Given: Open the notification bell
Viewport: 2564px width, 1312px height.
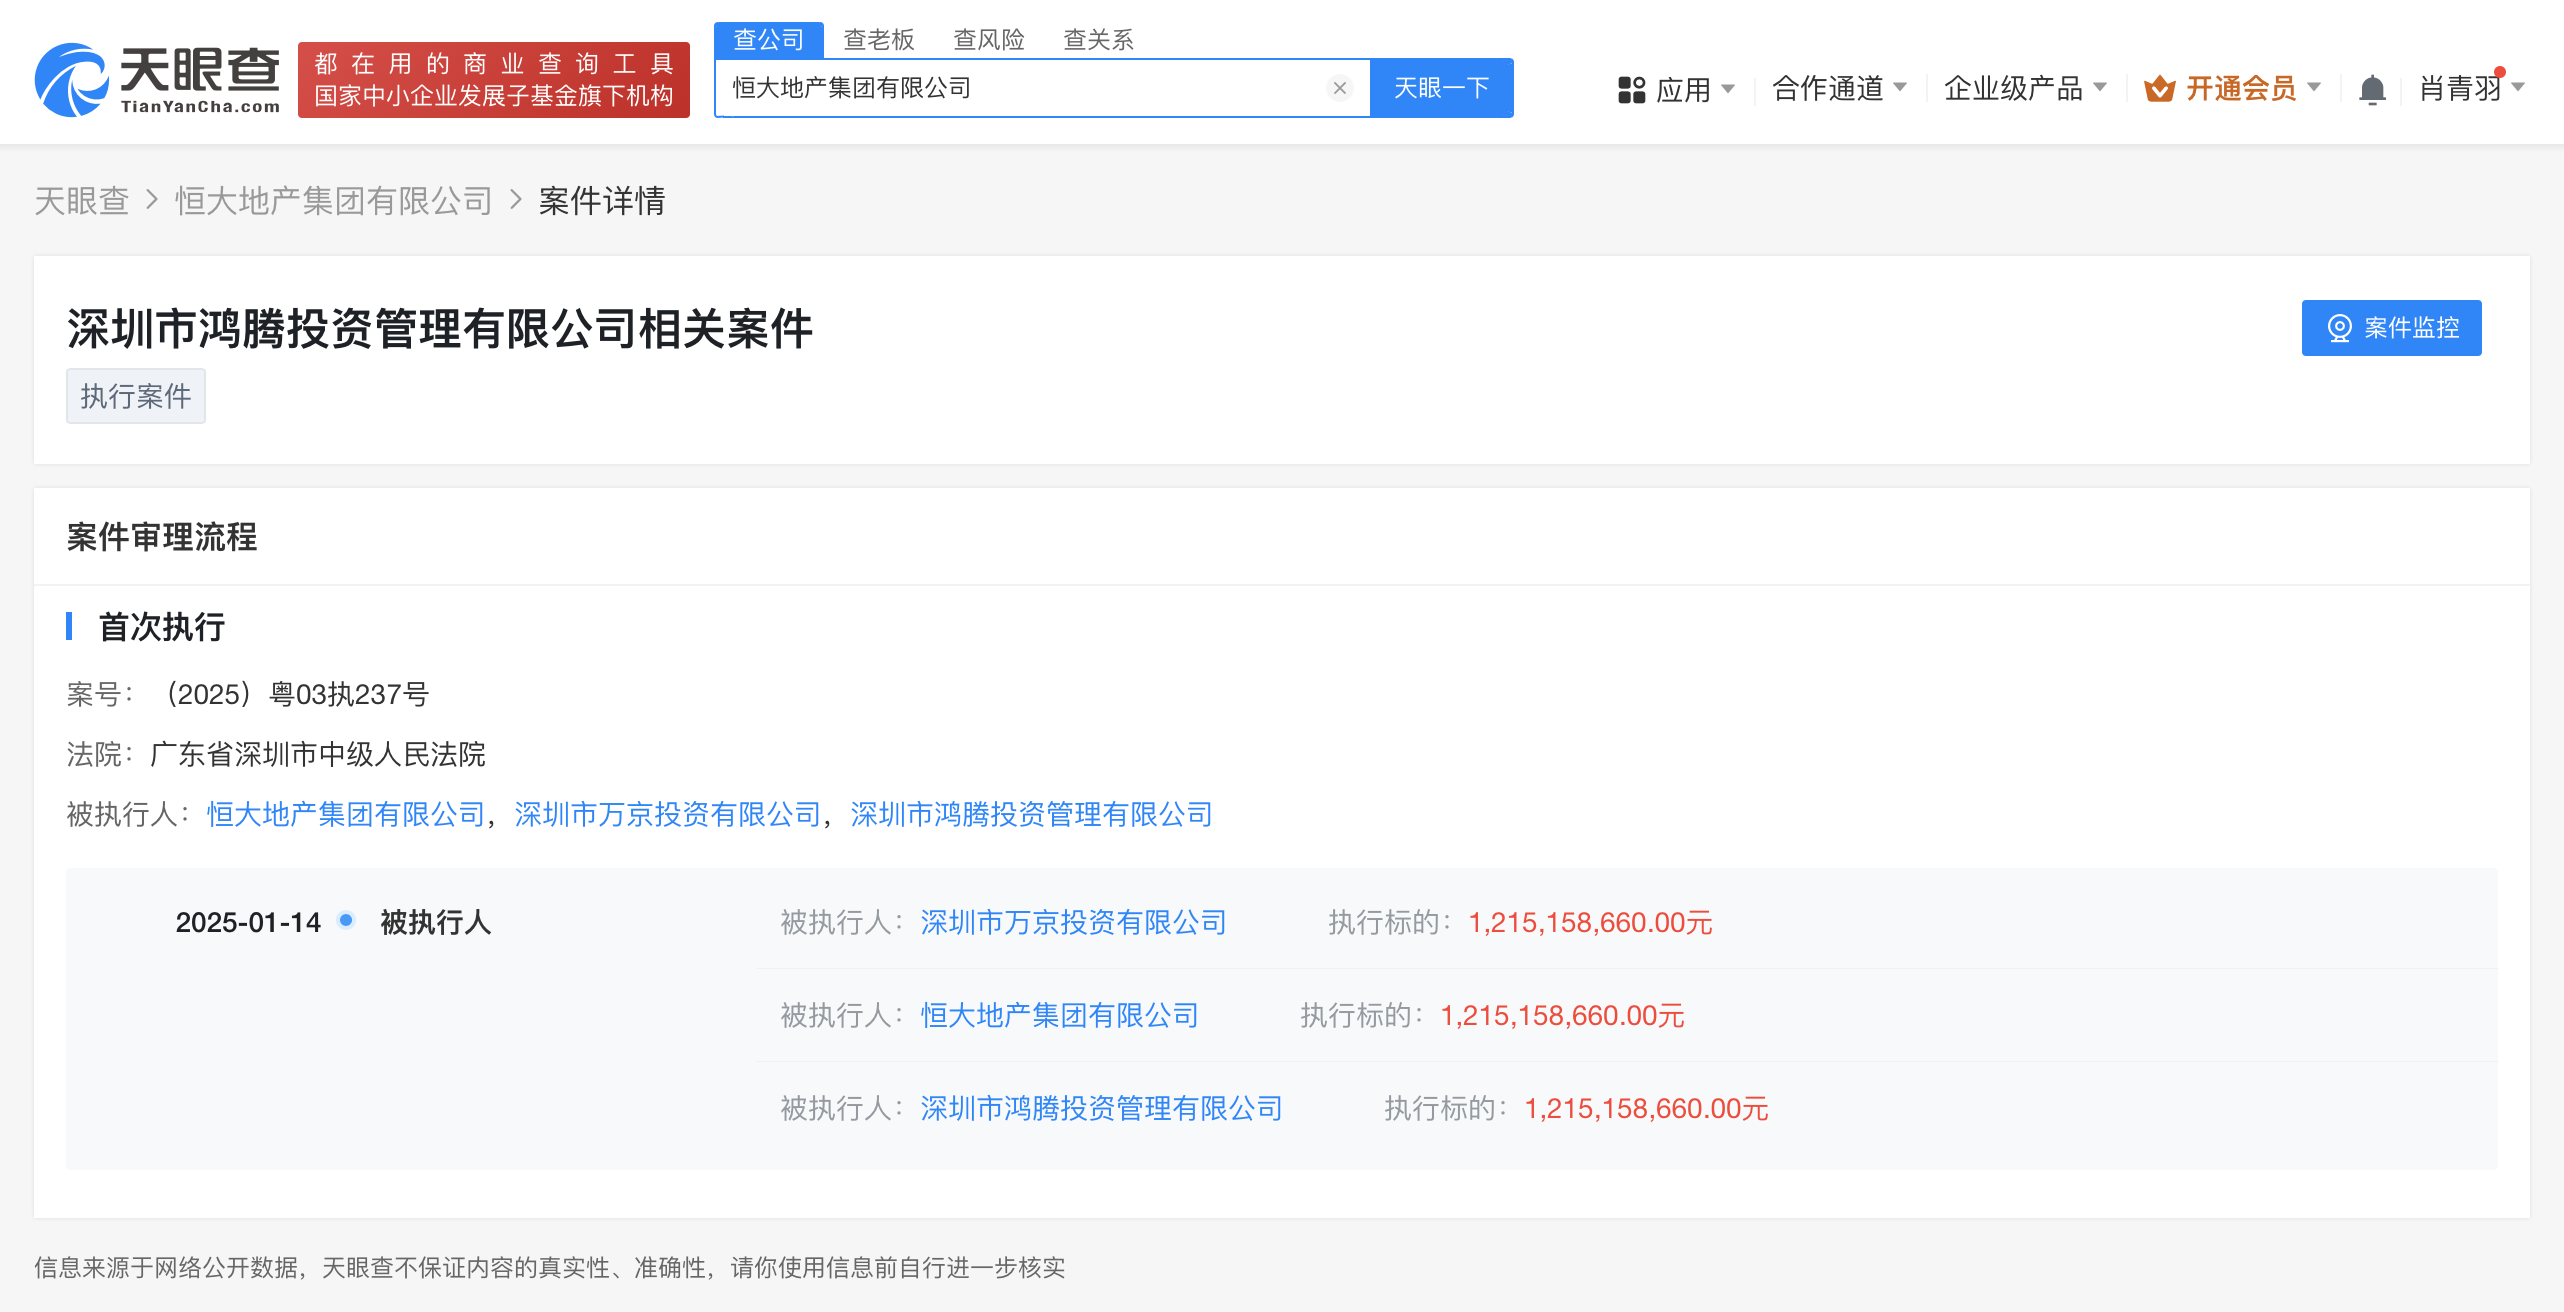Looking at the screenshot, I should pos(2372,90).
